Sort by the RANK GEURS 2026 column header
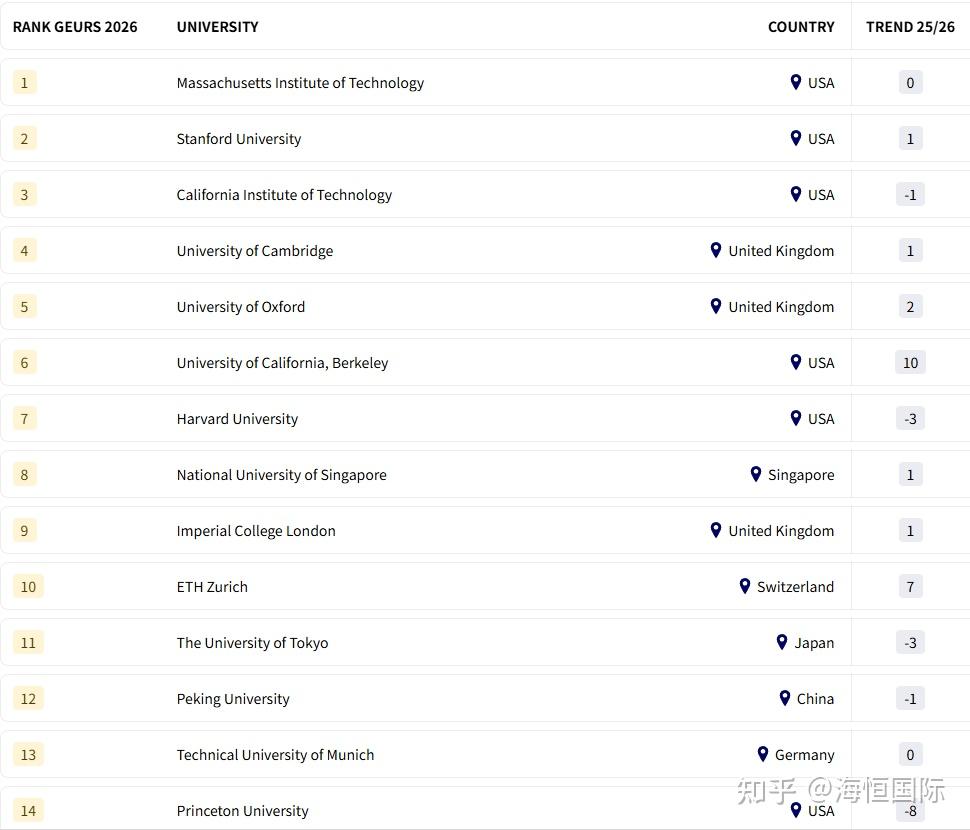This screenshot has height=830, width=970. coord(75,27)
